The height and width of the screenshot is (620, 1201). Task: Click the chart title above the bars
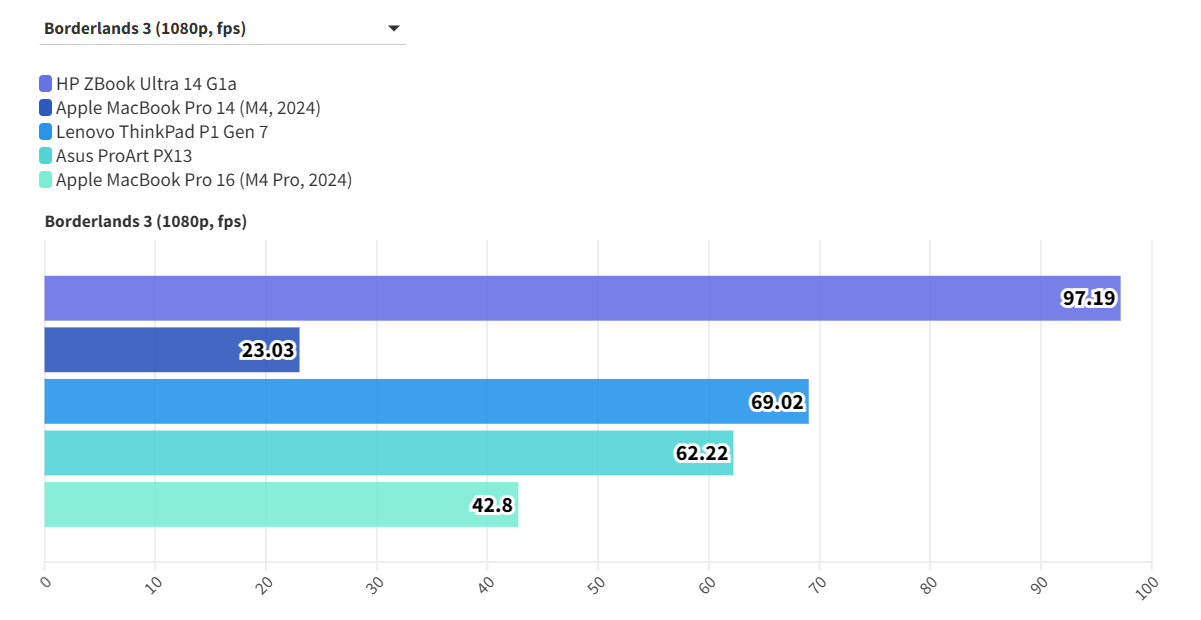coord(146,222)
